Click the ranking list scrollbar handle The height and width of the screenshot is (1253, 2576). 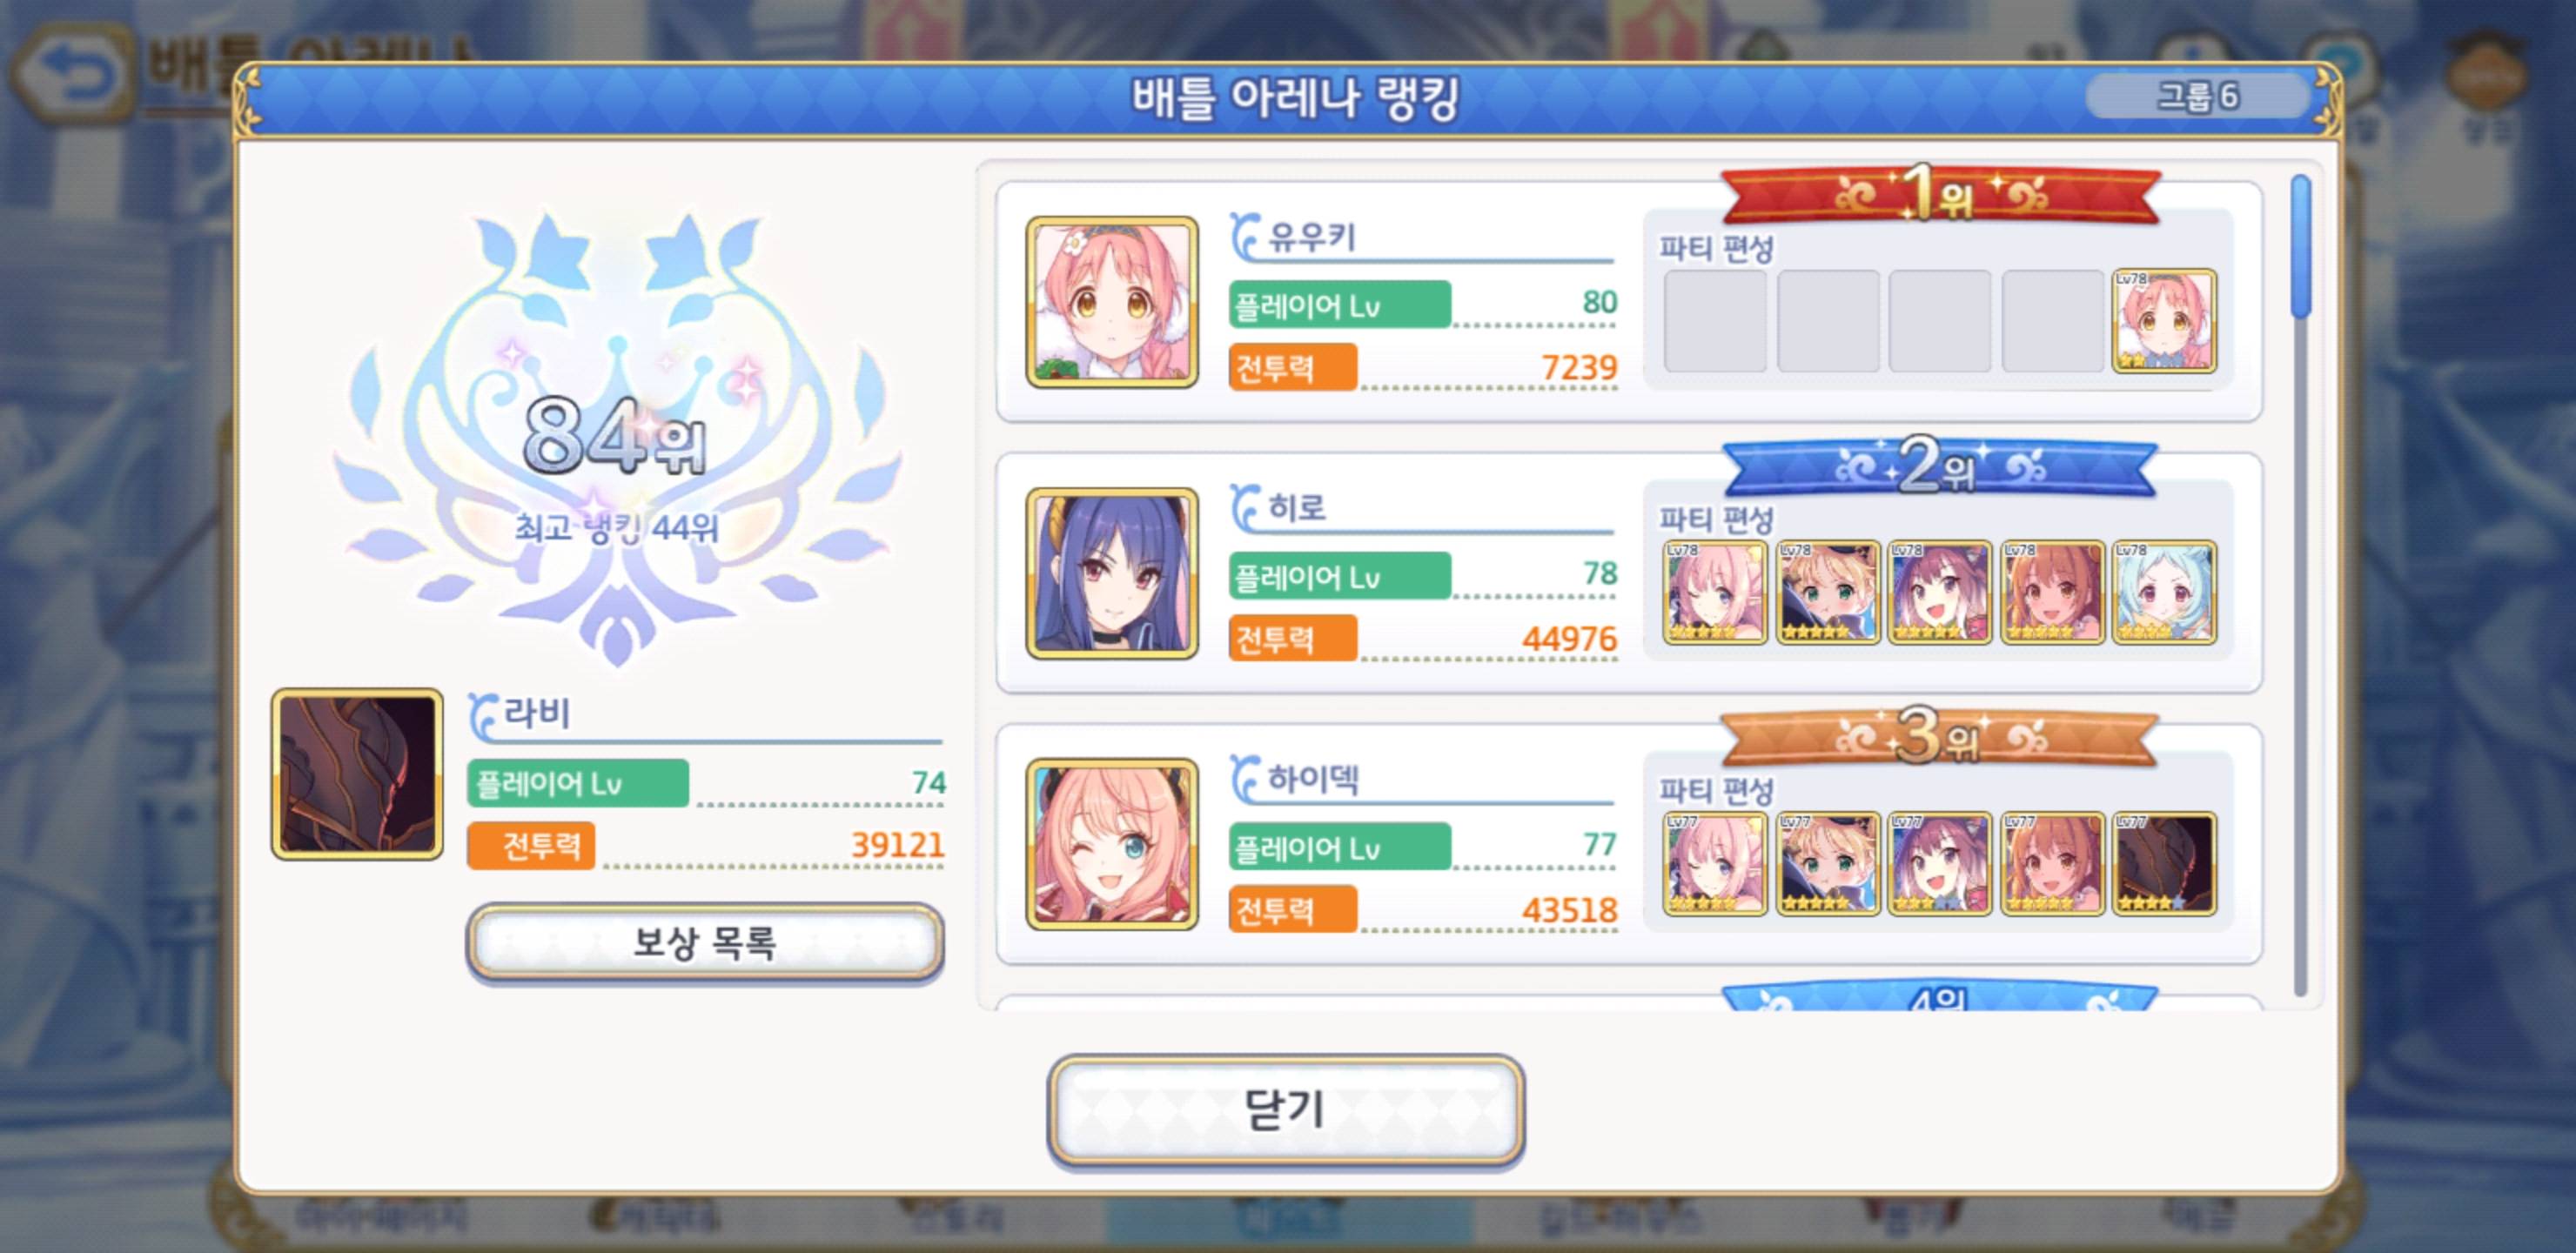point(2302,247)
